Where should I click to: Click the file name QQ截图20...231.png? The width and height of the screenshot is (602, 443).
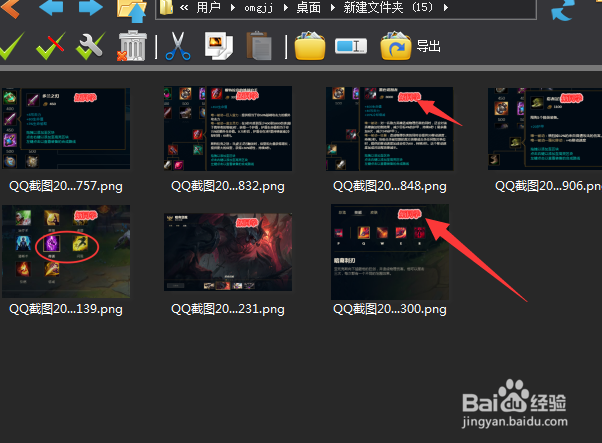228,309
